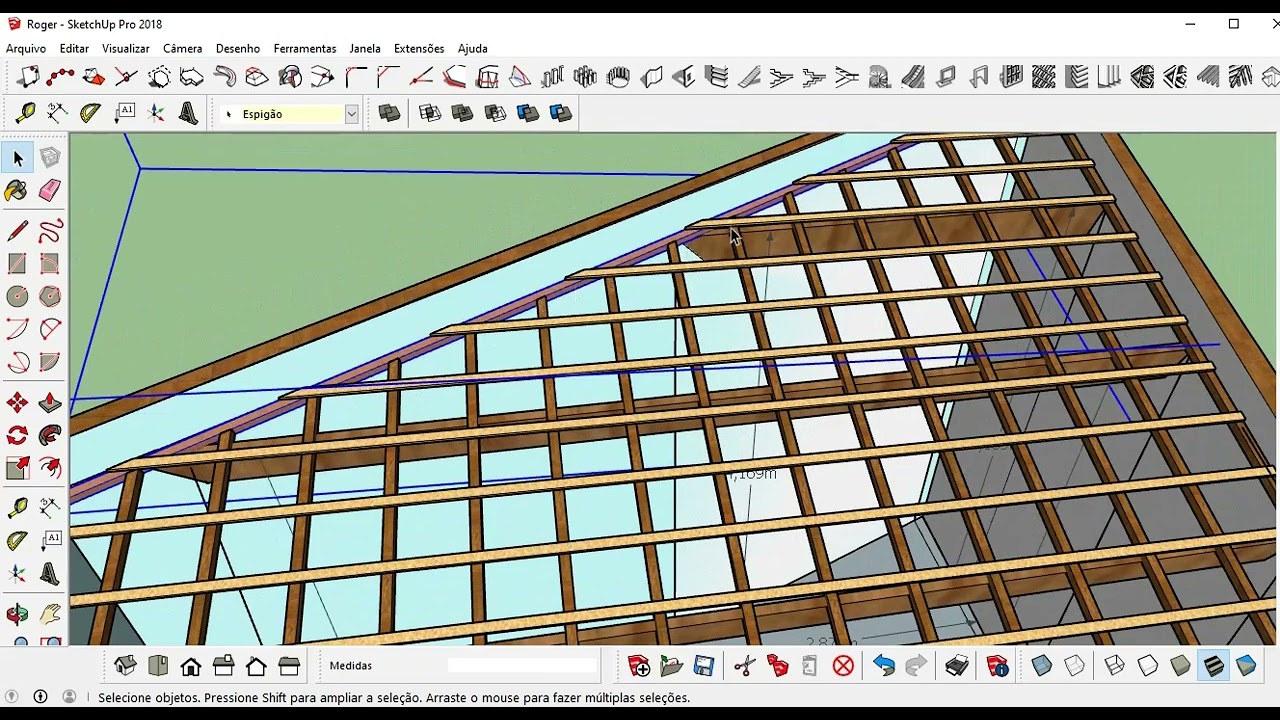Click the status text starting "Selecione objetos"

394,698
